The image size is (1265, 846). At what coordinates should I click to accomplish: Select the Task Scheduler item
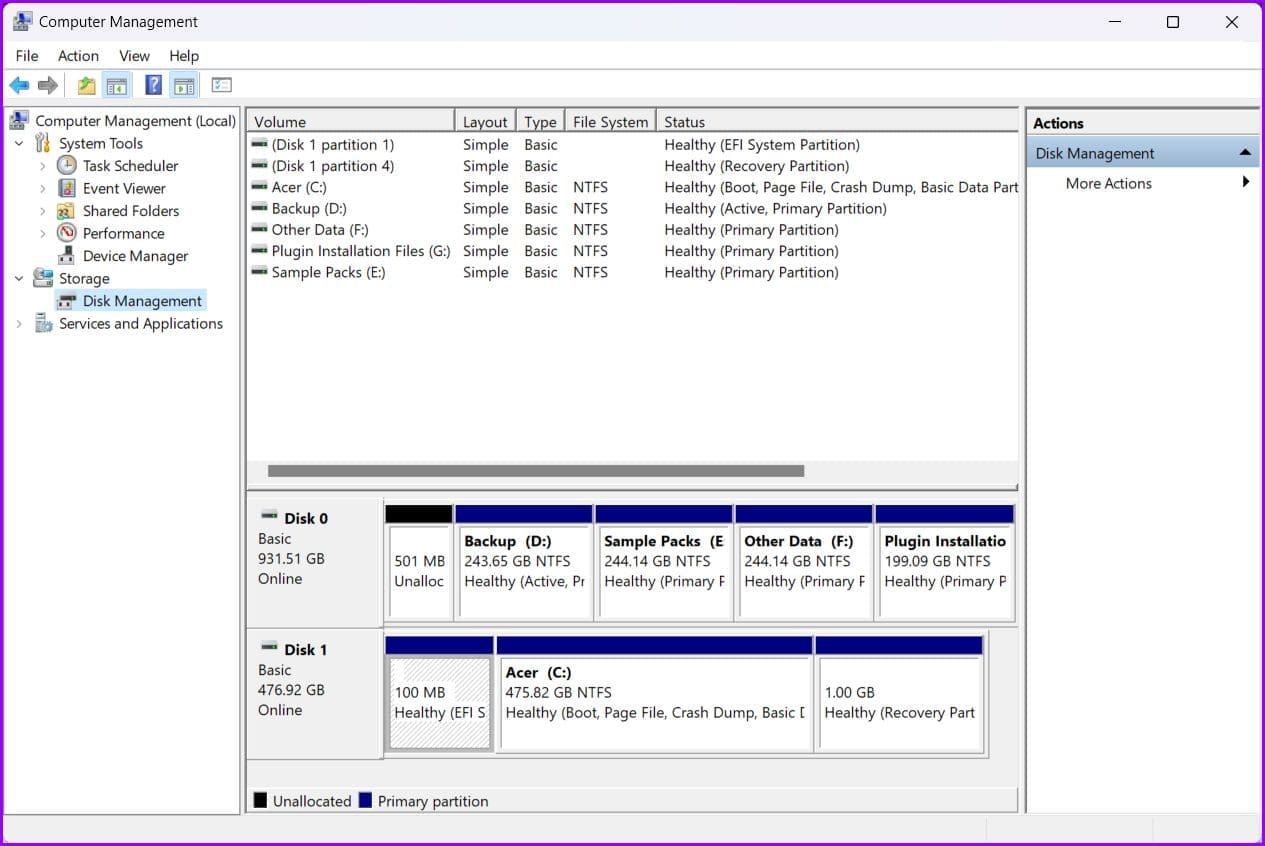coord(130,165)
